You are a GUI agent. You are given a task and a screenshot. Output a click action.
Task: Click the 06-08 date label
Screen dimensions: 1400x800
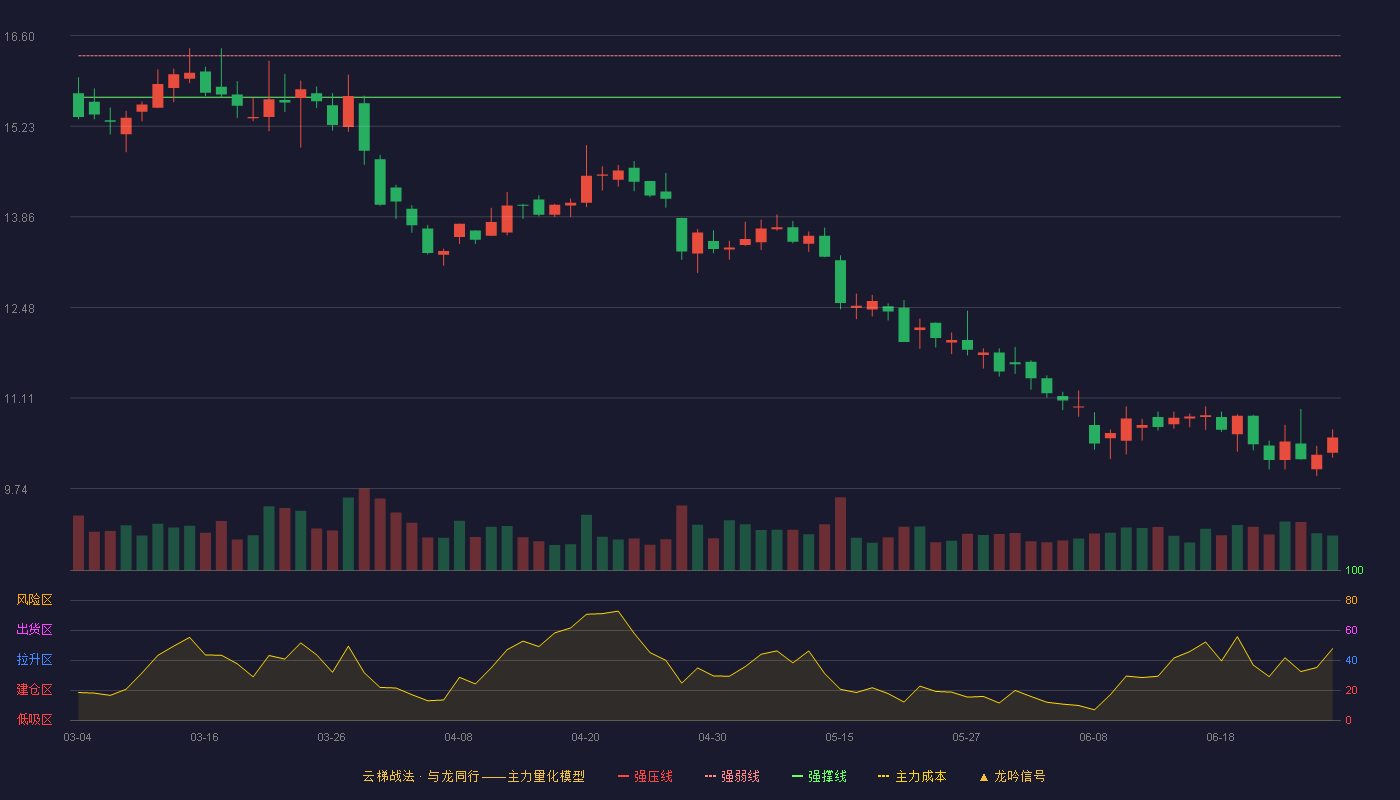1093,737
